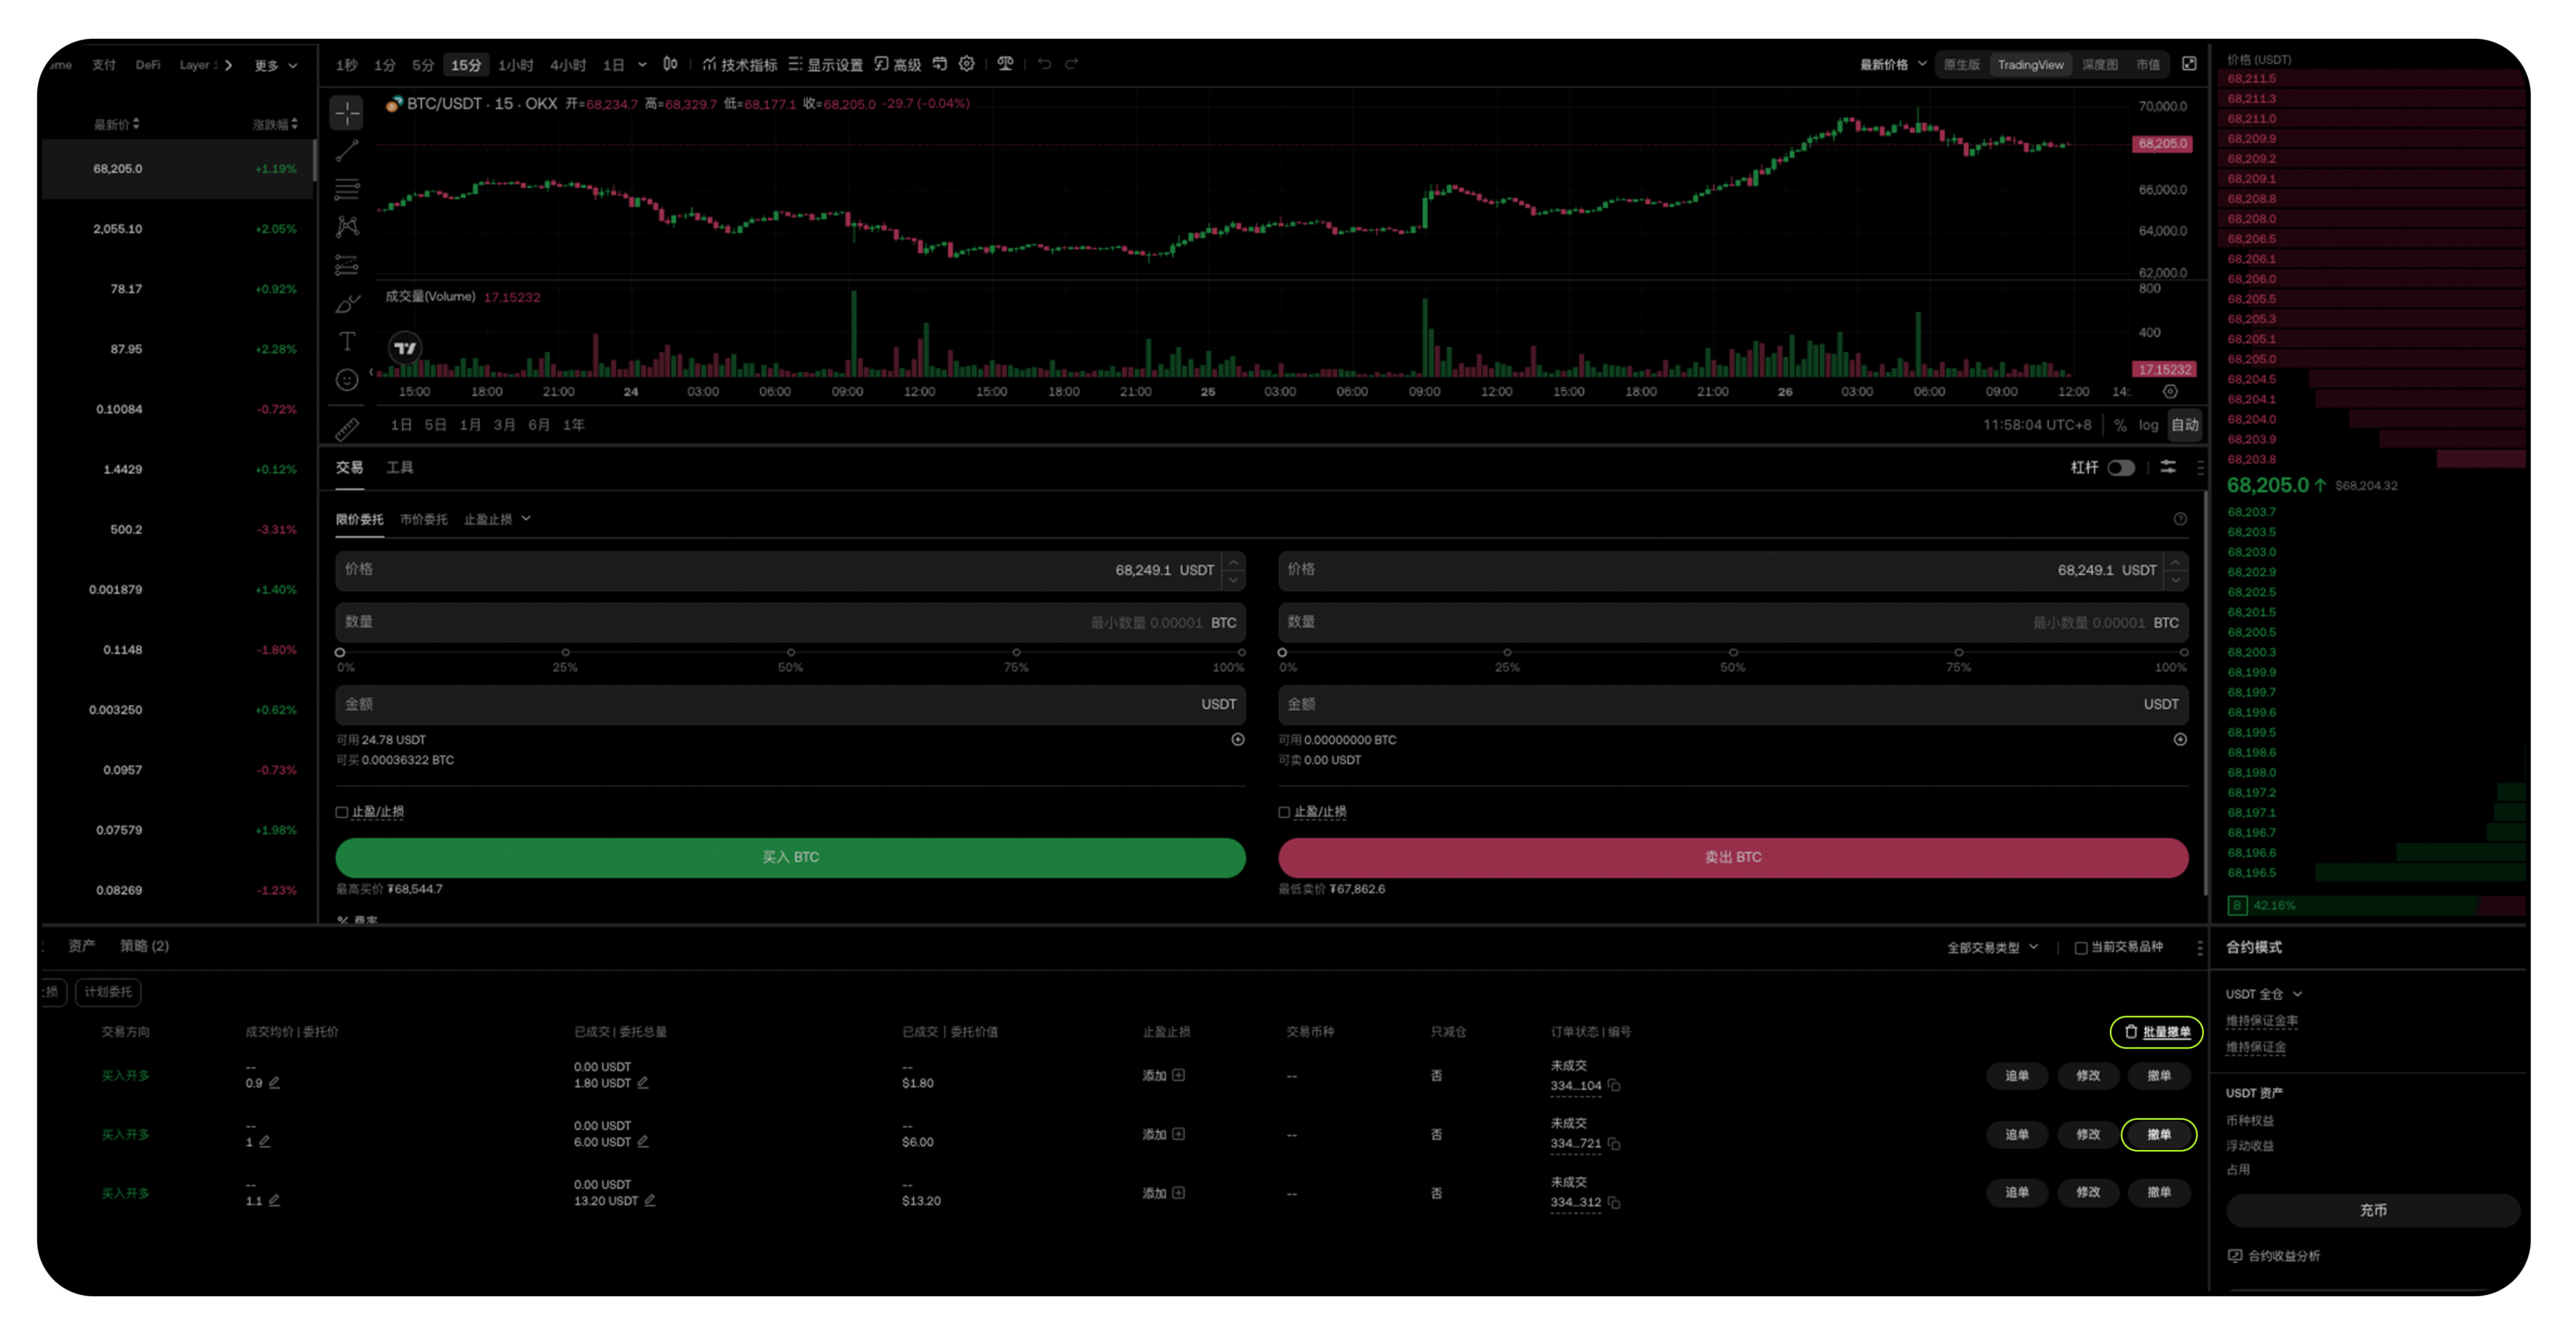The image size is (2576, 1335).
Task: Open the Strategies (策略) tab
Action: 145,946
